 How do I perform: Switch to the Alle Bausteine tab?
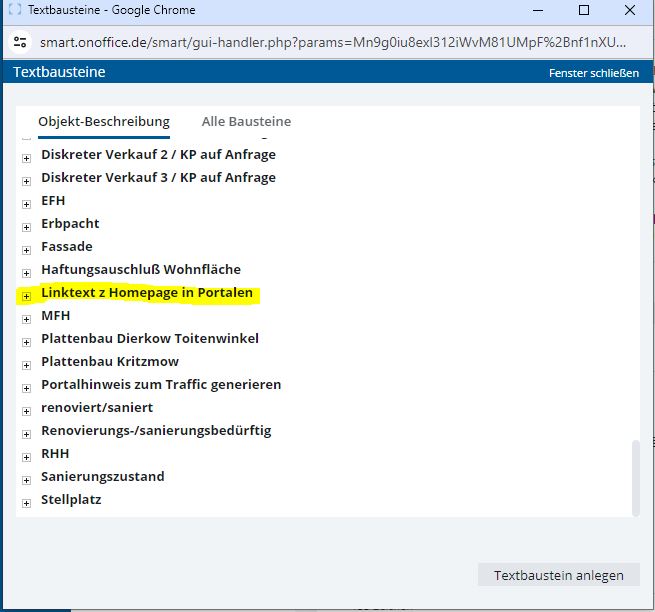tap(246, 122)
